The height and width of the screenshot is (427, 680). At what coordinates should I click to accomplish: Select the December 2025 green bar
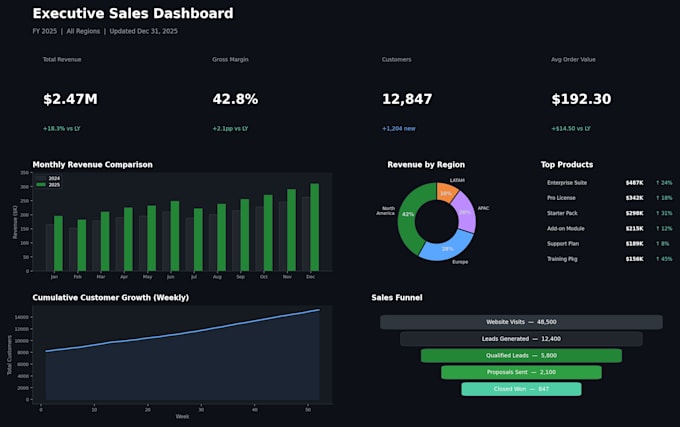tap(314, 227)
